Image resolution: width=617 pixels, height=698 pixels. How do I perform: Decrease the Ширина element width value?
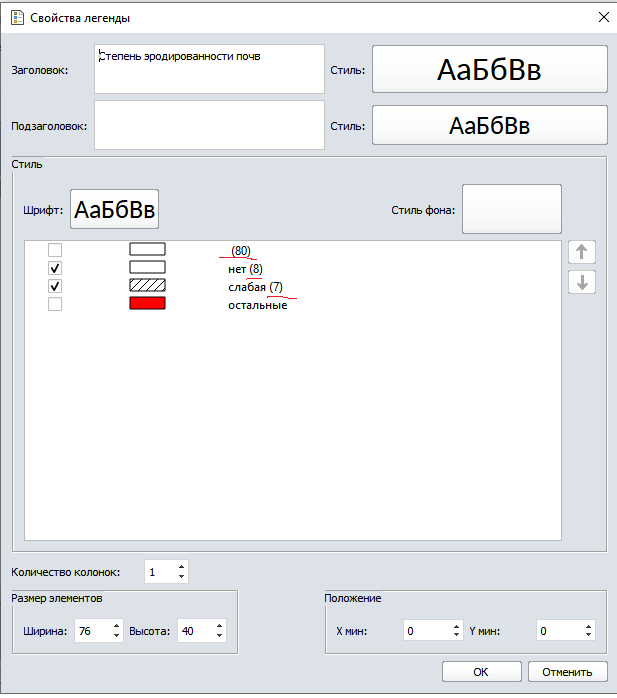tap(117, 636)
